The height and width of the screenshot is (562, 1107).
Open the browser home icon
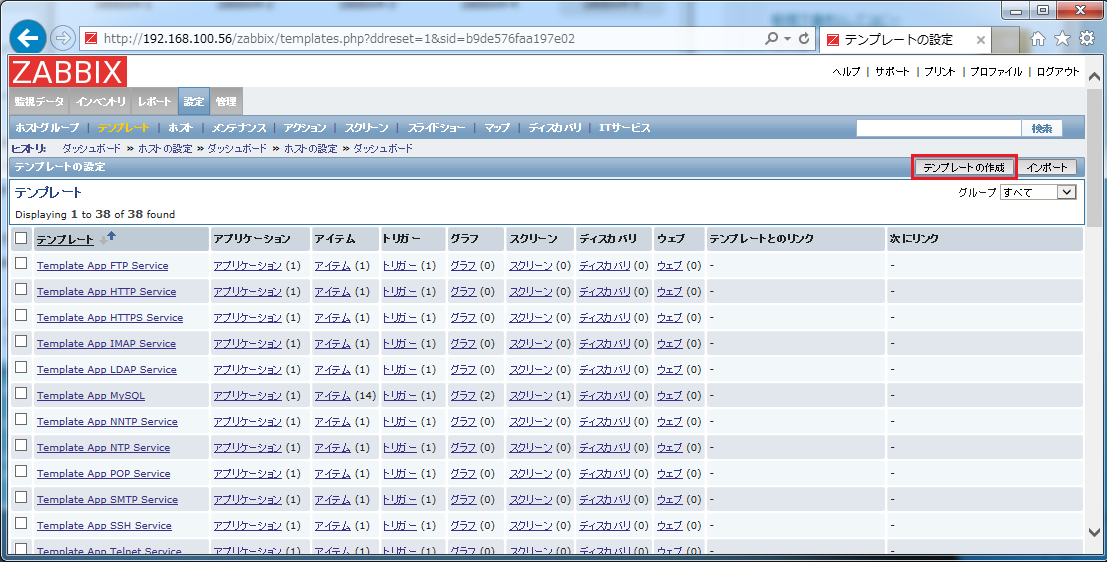click(x=1038, y=39)
